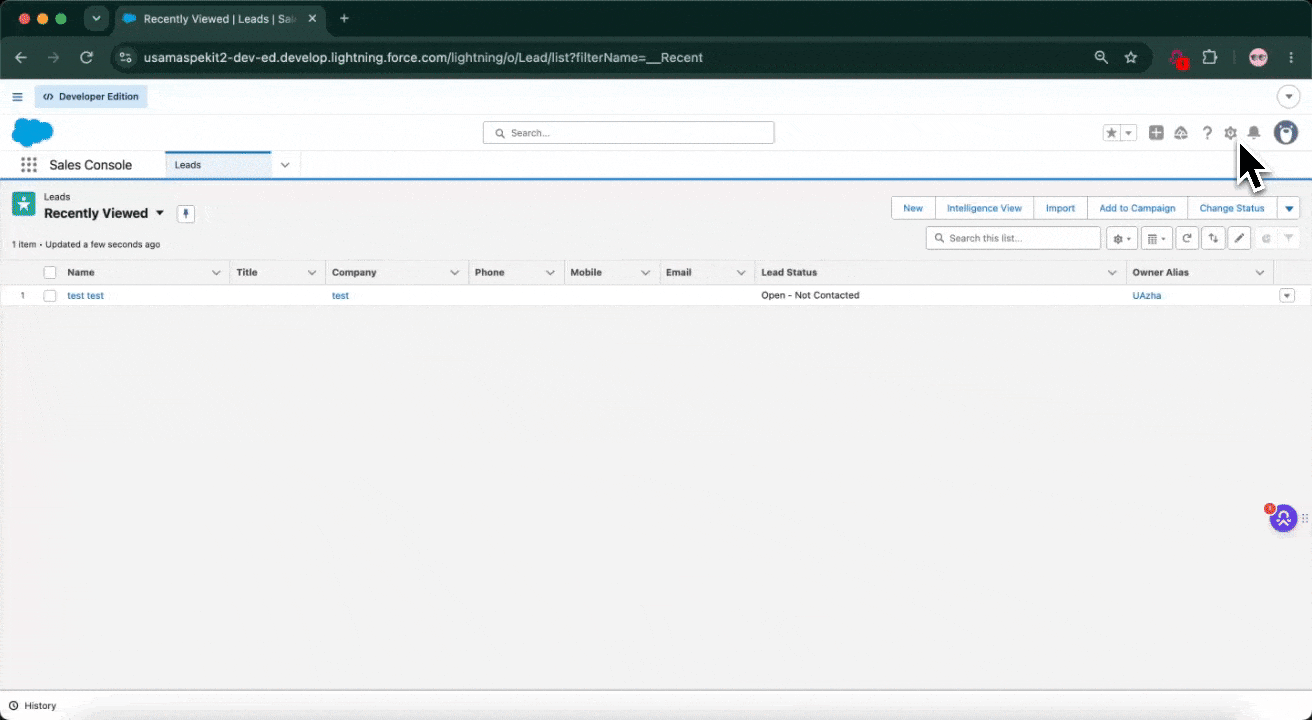Open Owner Alias column menu
Viewport: 1312px width, 720px height.
1260,272
